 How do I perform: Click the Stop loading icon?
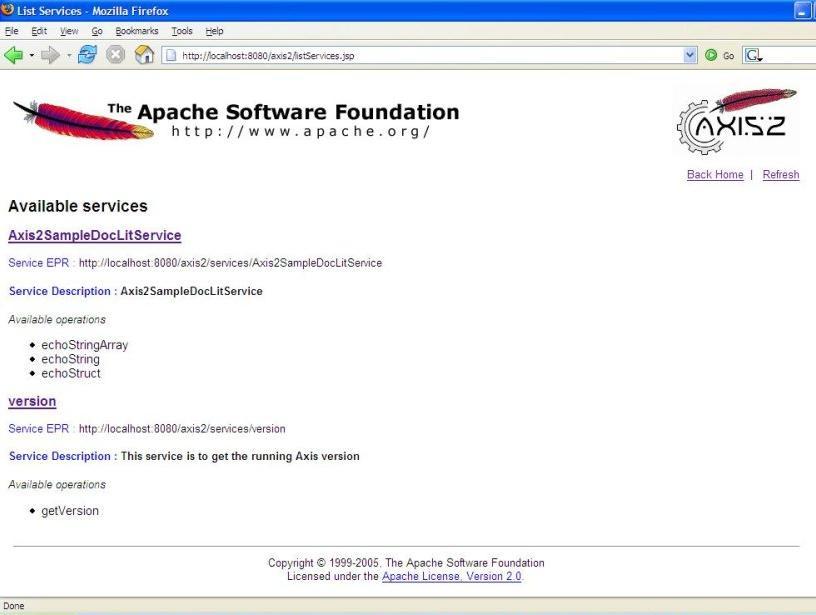pyautogui.click(x=116, y=55)
